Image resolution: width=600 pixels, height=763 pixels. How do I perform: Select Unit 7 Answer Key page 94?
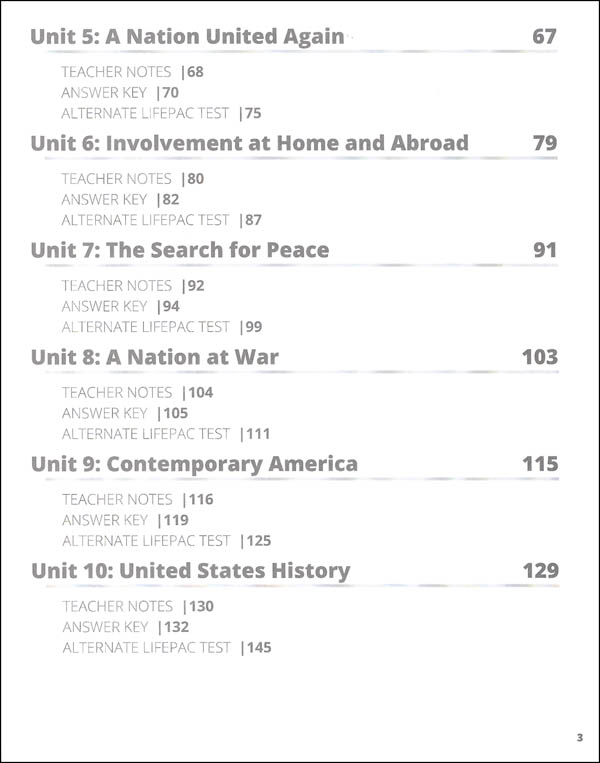(121, 307)
